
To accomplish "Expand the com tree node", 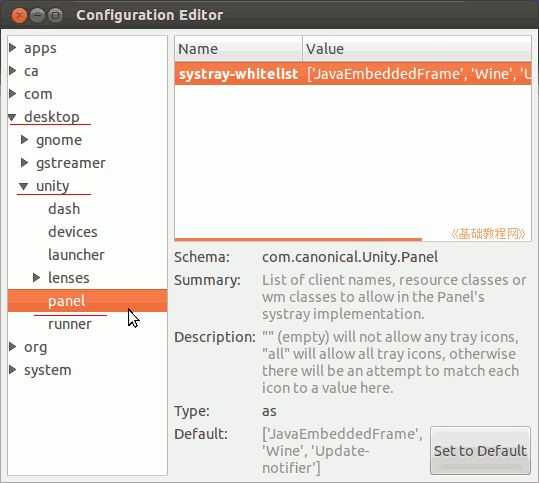I will (13, 94).
